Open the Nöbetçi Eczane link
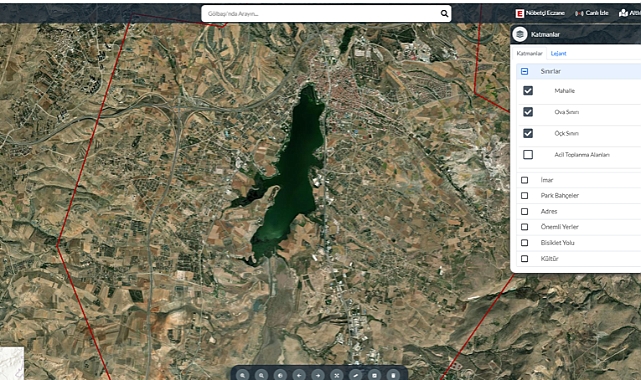 tap(540, 13)
